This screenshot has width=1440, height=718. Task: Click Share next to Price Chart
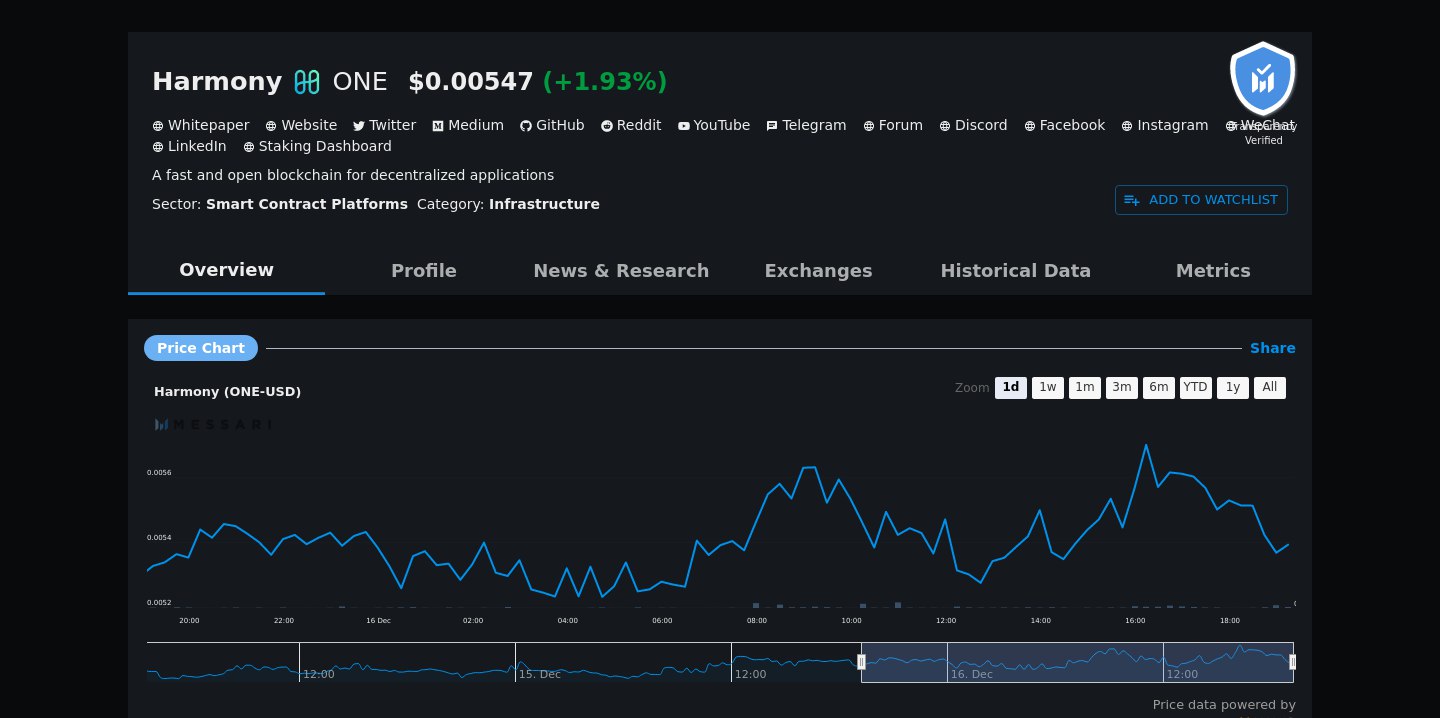point(1273,348)
